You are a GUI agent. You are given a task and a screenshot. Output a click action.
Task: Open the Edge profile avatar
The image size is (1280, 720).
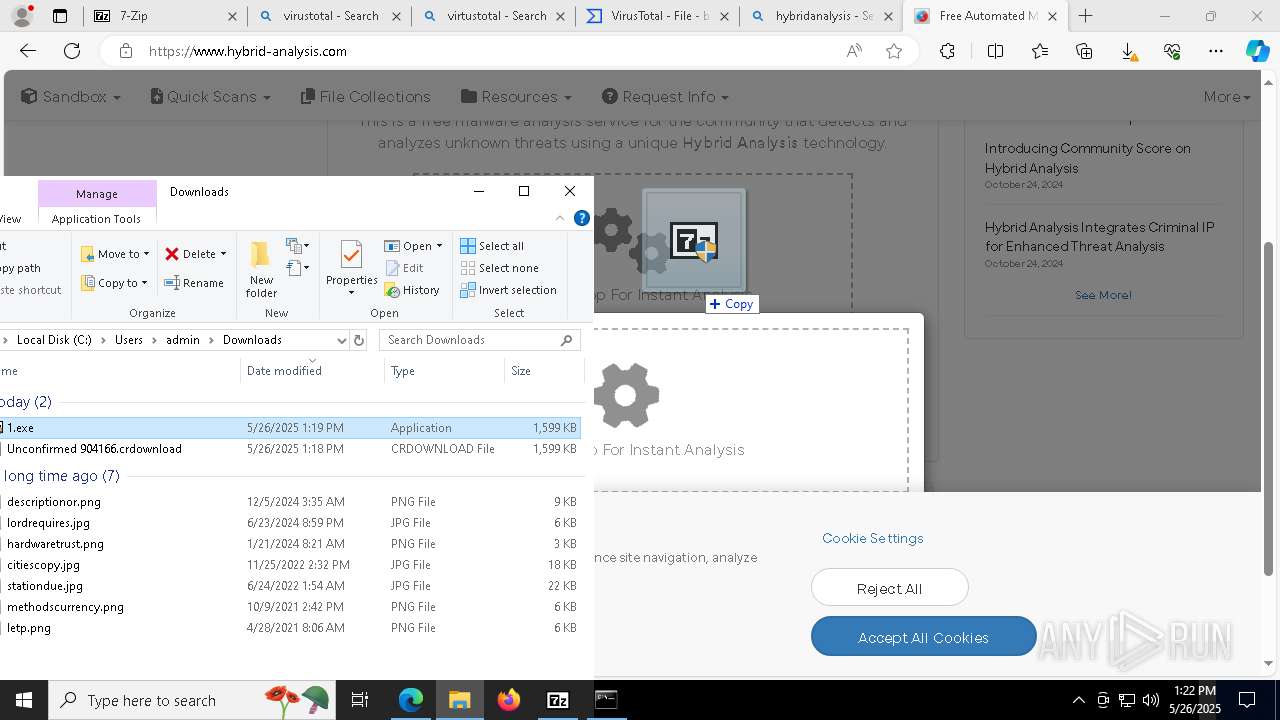coord(23,16)
